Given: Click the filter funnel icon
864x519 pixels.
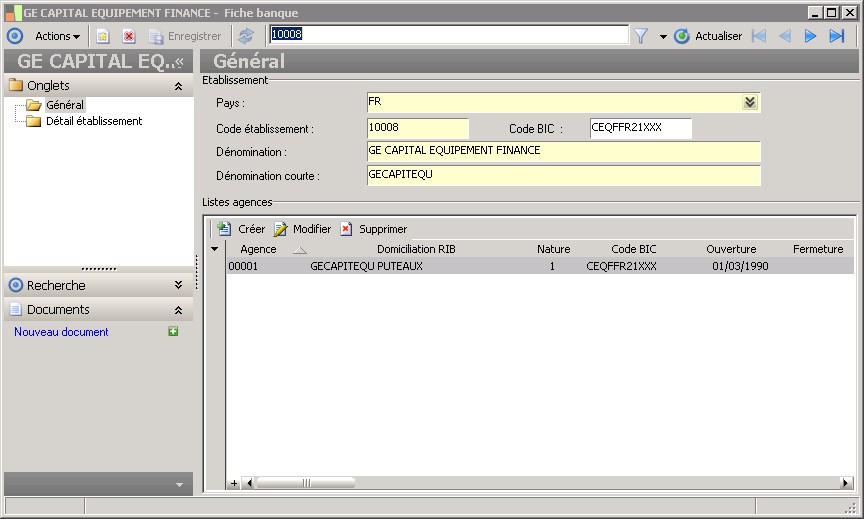Looking at the screenshot, I should (x=641, y=36).
